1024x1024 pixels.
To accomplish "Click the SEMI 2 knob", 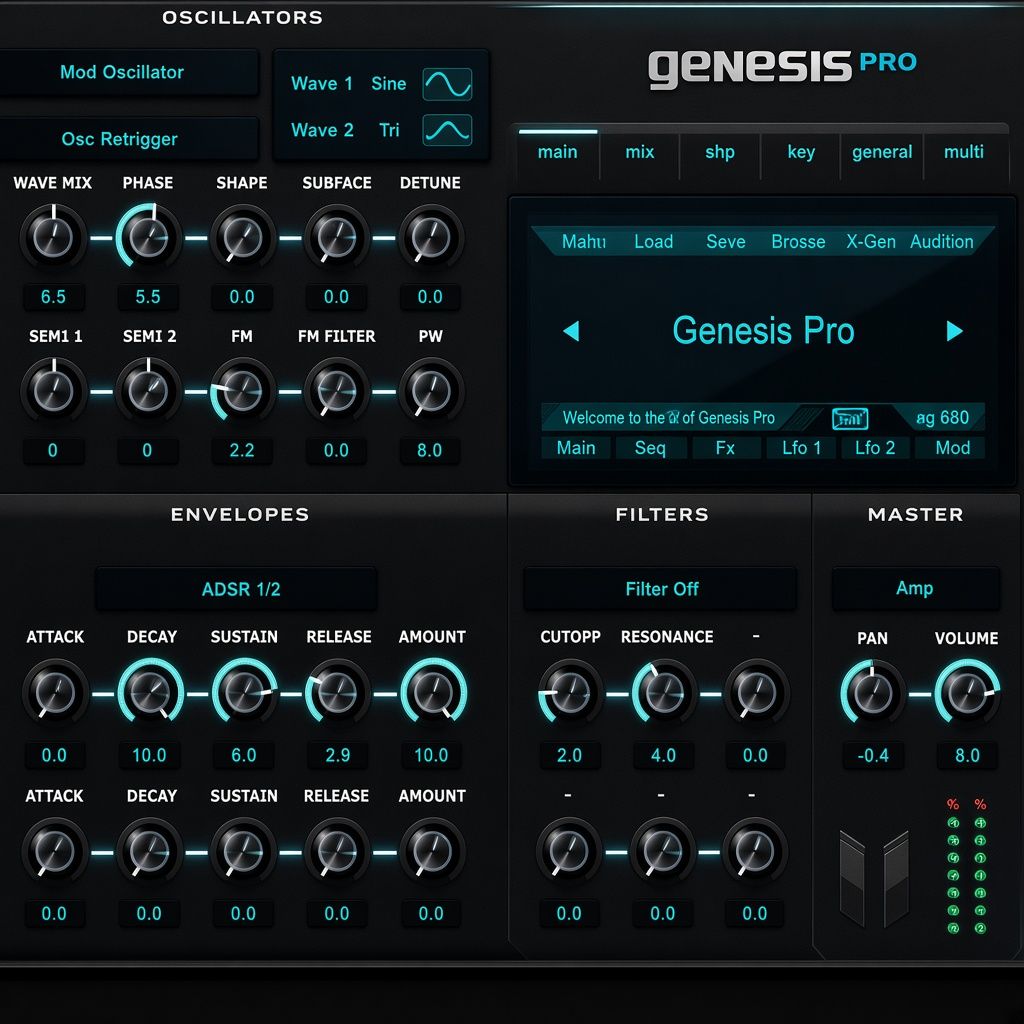I will point(148,391).
